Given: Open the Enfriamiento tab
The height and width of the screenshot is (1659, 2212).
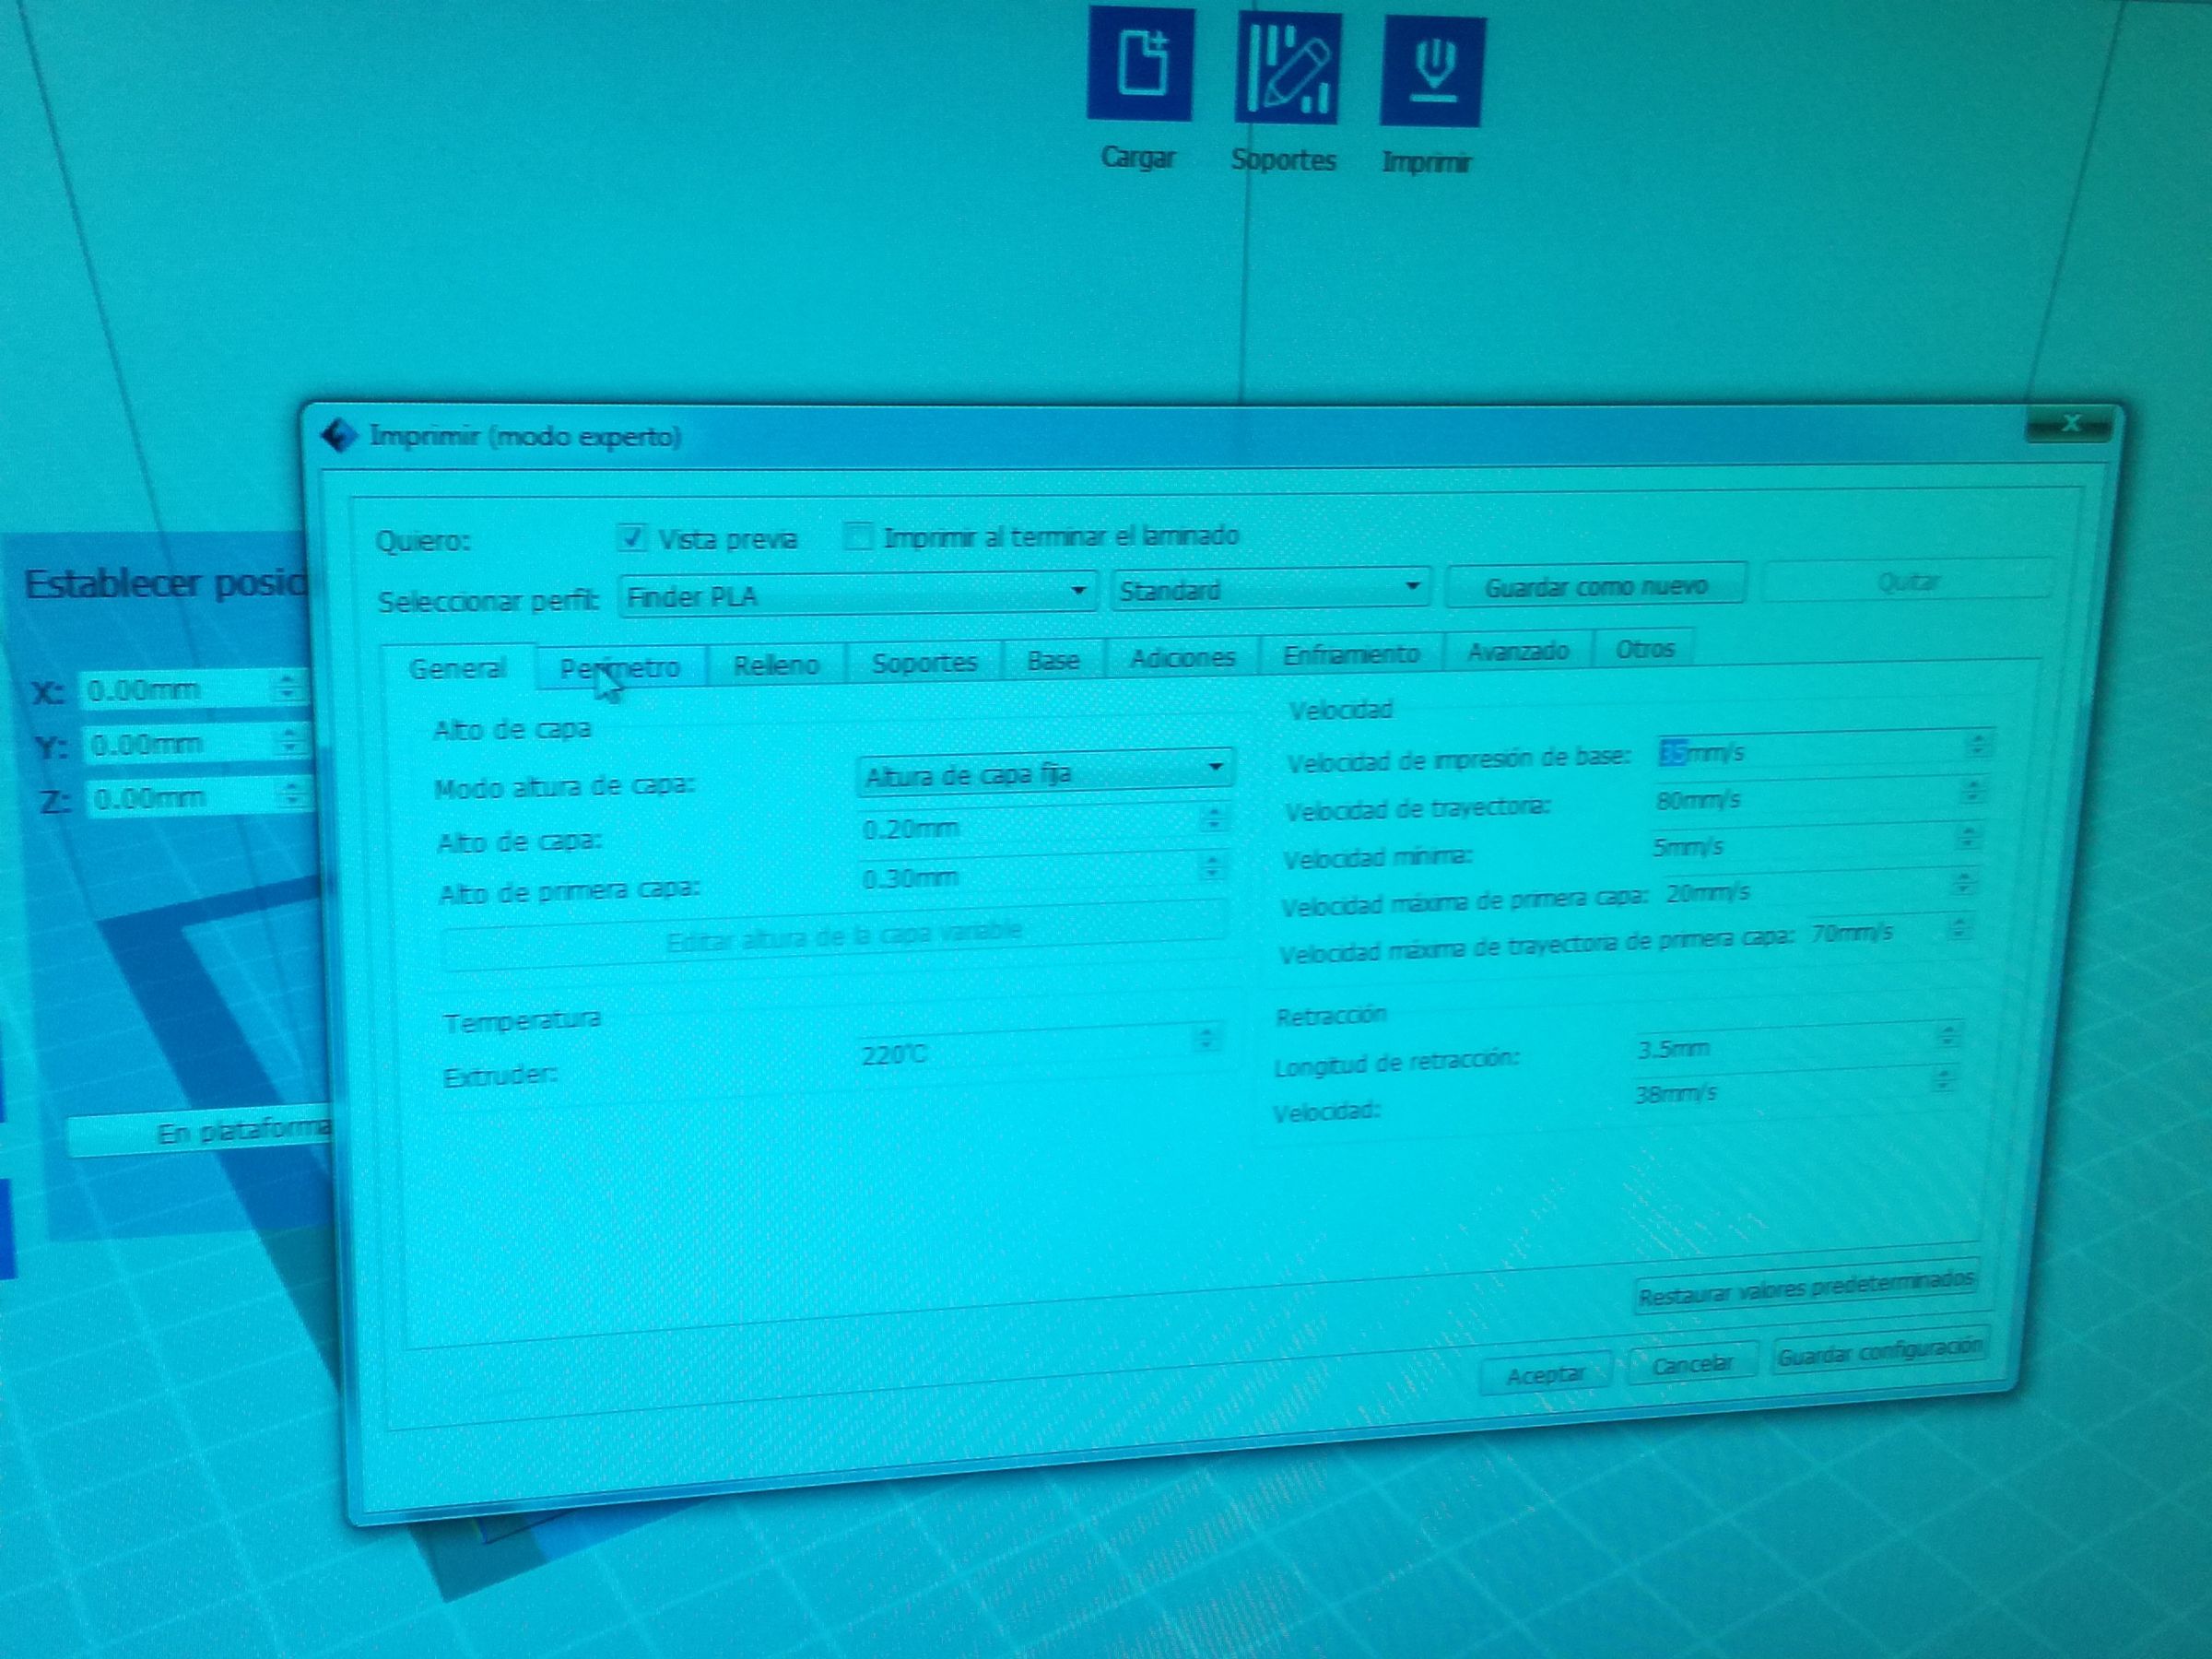Looking at the screenshot, I should pos(1351,654).
